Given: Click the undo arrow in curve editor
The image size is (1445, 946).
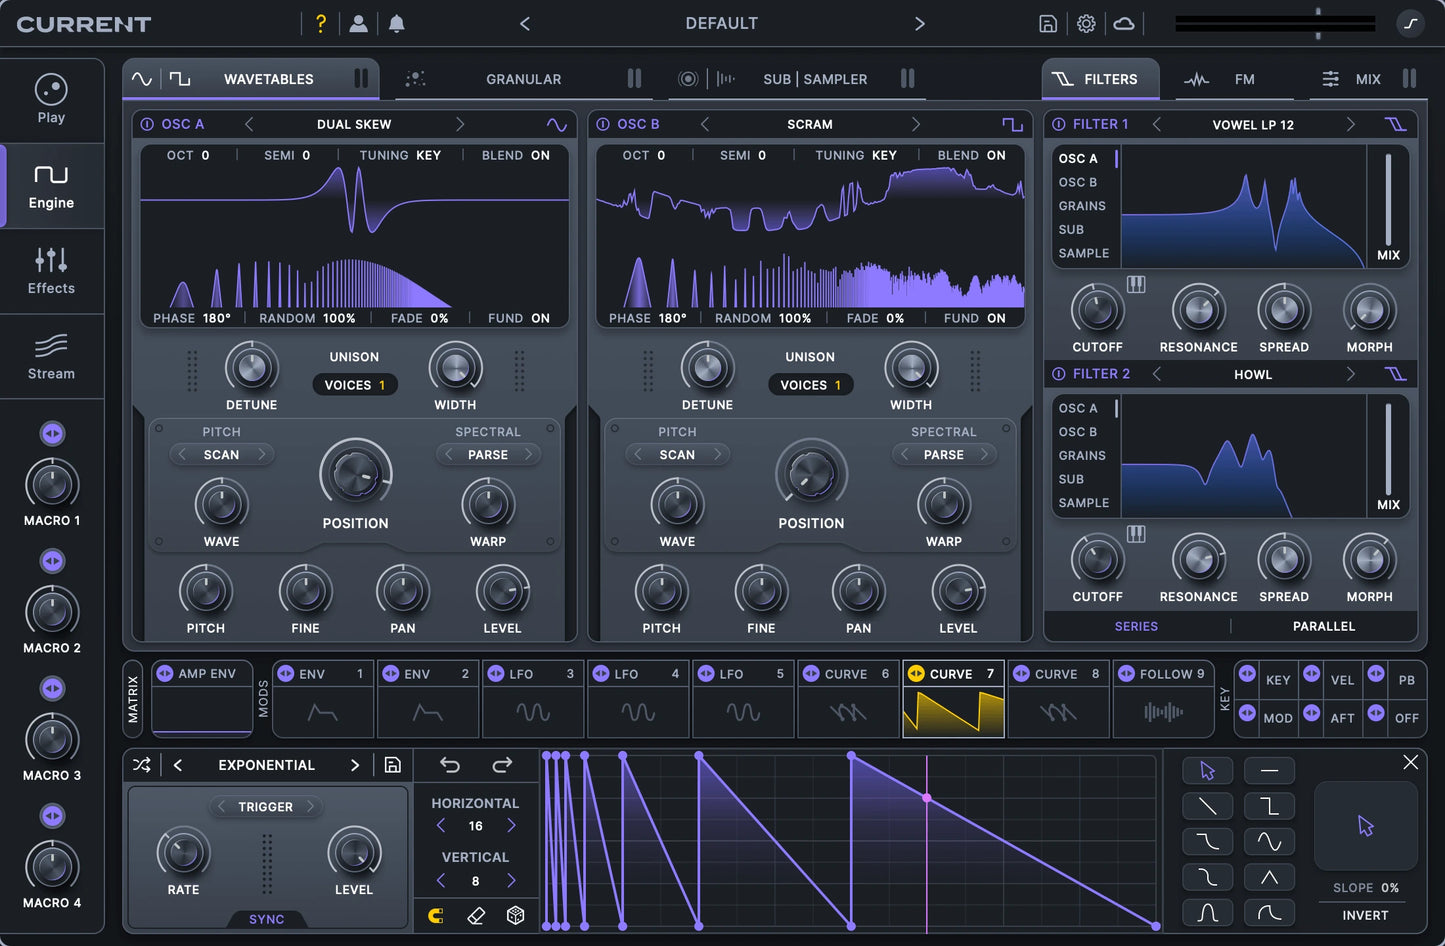Looking at the screenshot, I should [x=450, y=765].
